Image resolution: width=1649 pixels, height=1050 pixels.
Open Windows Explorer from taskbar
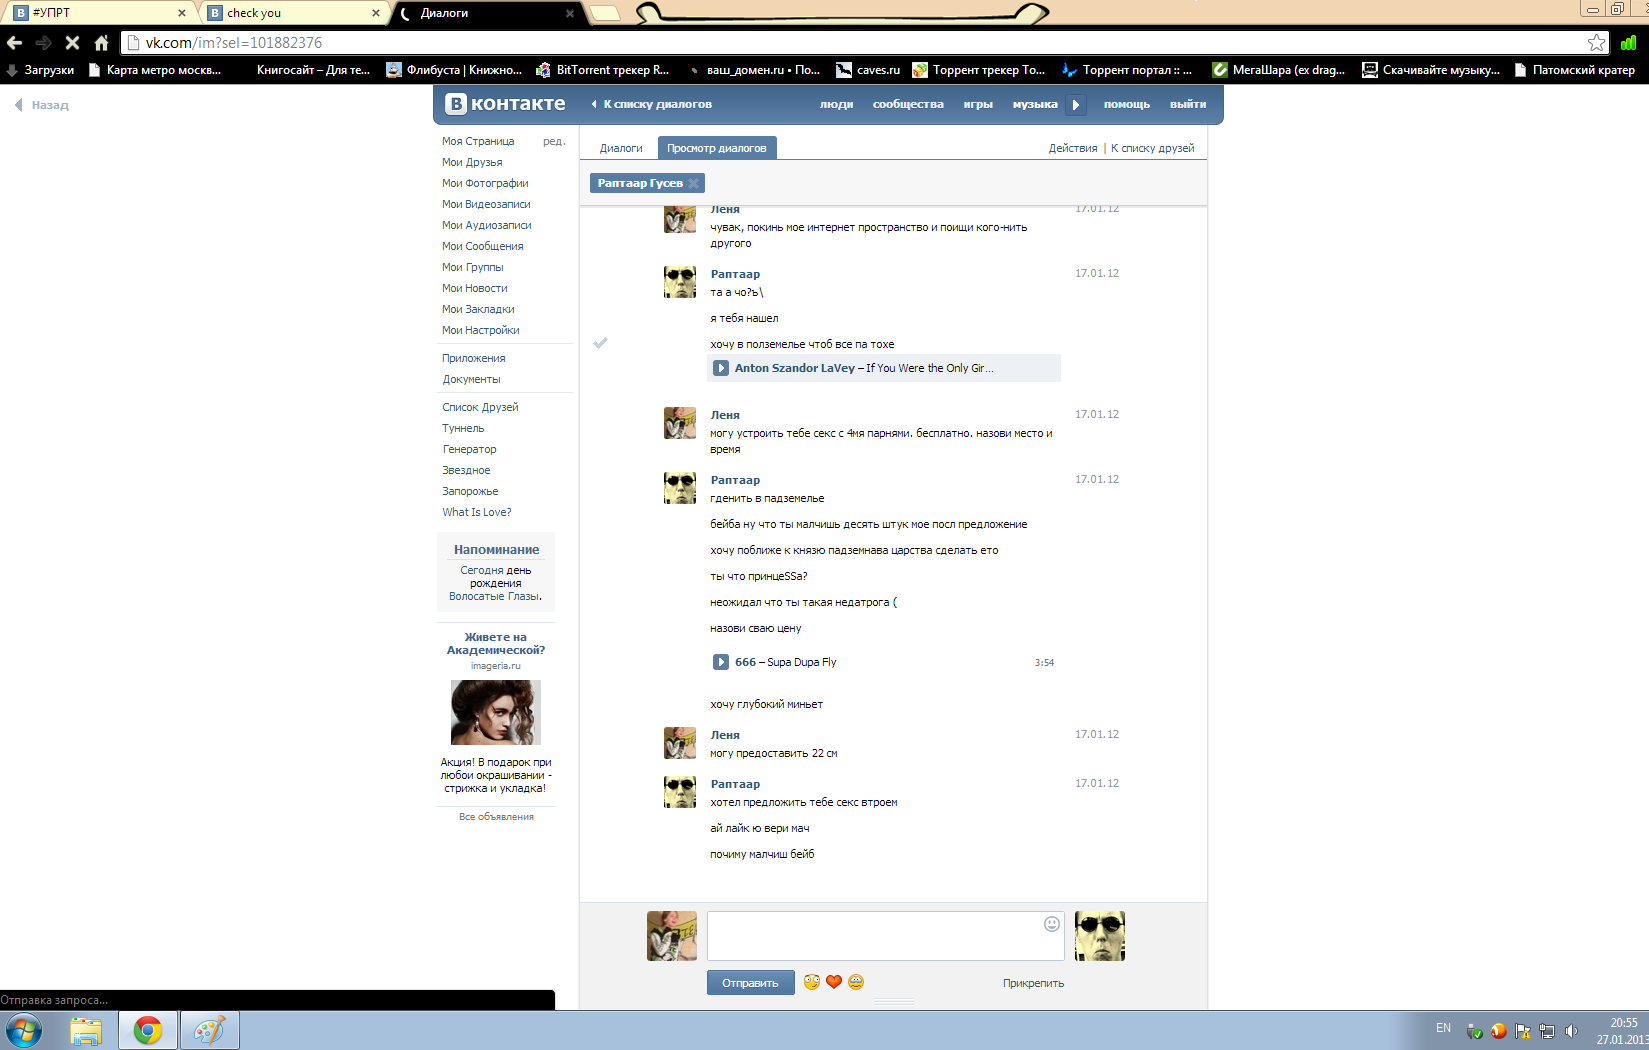pos(86,1030)
